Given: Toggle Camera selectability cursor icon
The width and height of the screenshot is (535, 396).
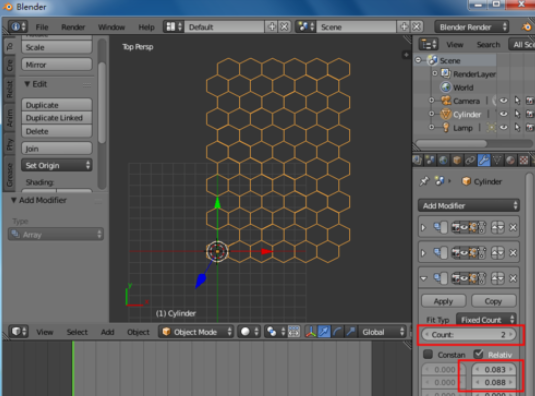Looking at the screenshot, I should (517, 101).
